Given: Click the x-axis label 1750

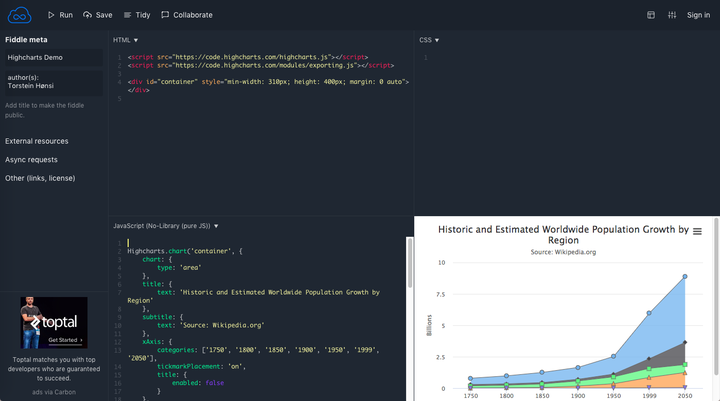Looking at the screenshot, I should tap(471, 395).
